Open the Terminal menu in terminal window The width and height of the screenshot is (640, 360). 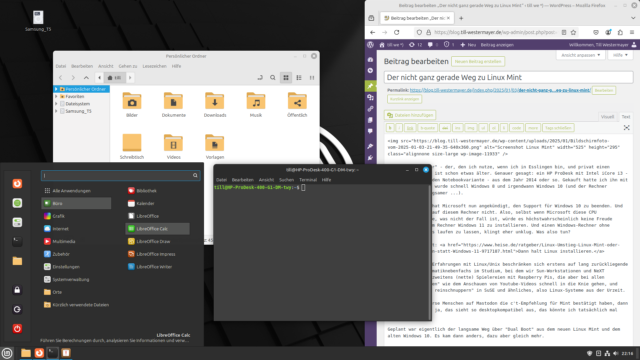click(x=308, y=180)
